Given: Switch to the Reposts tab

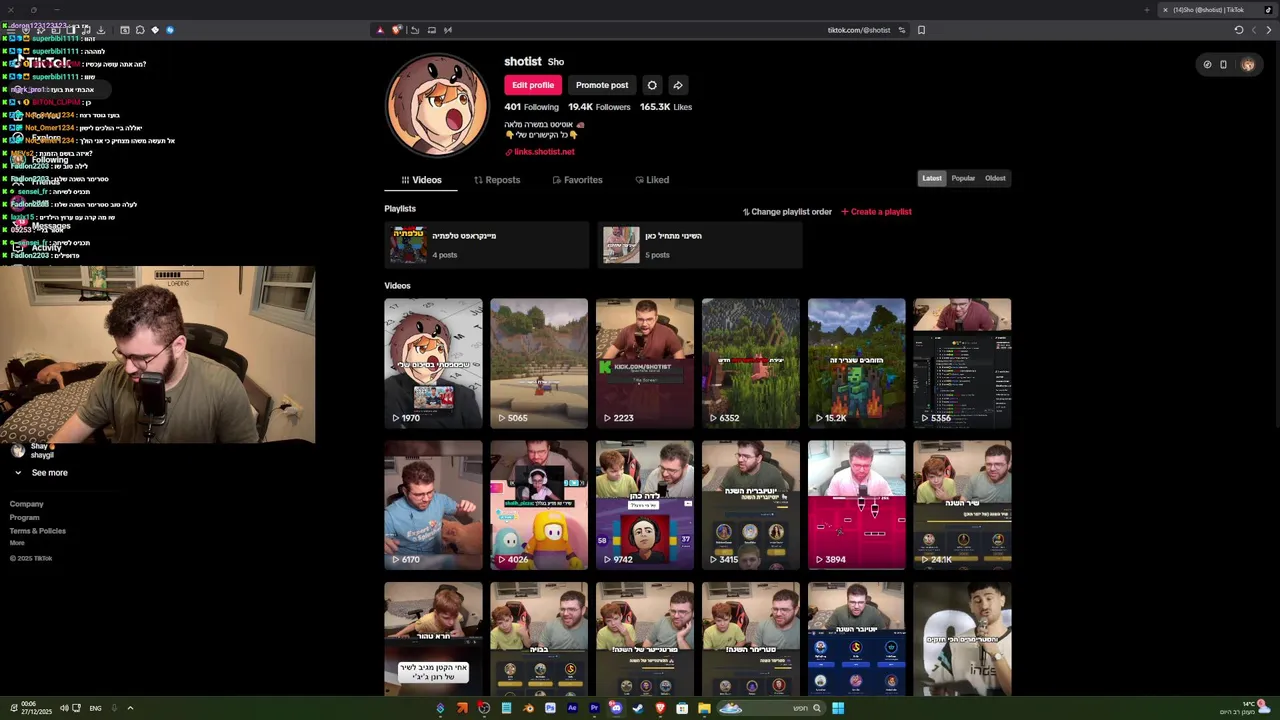Looking at the screenshot, I should [x=497, y=180].
